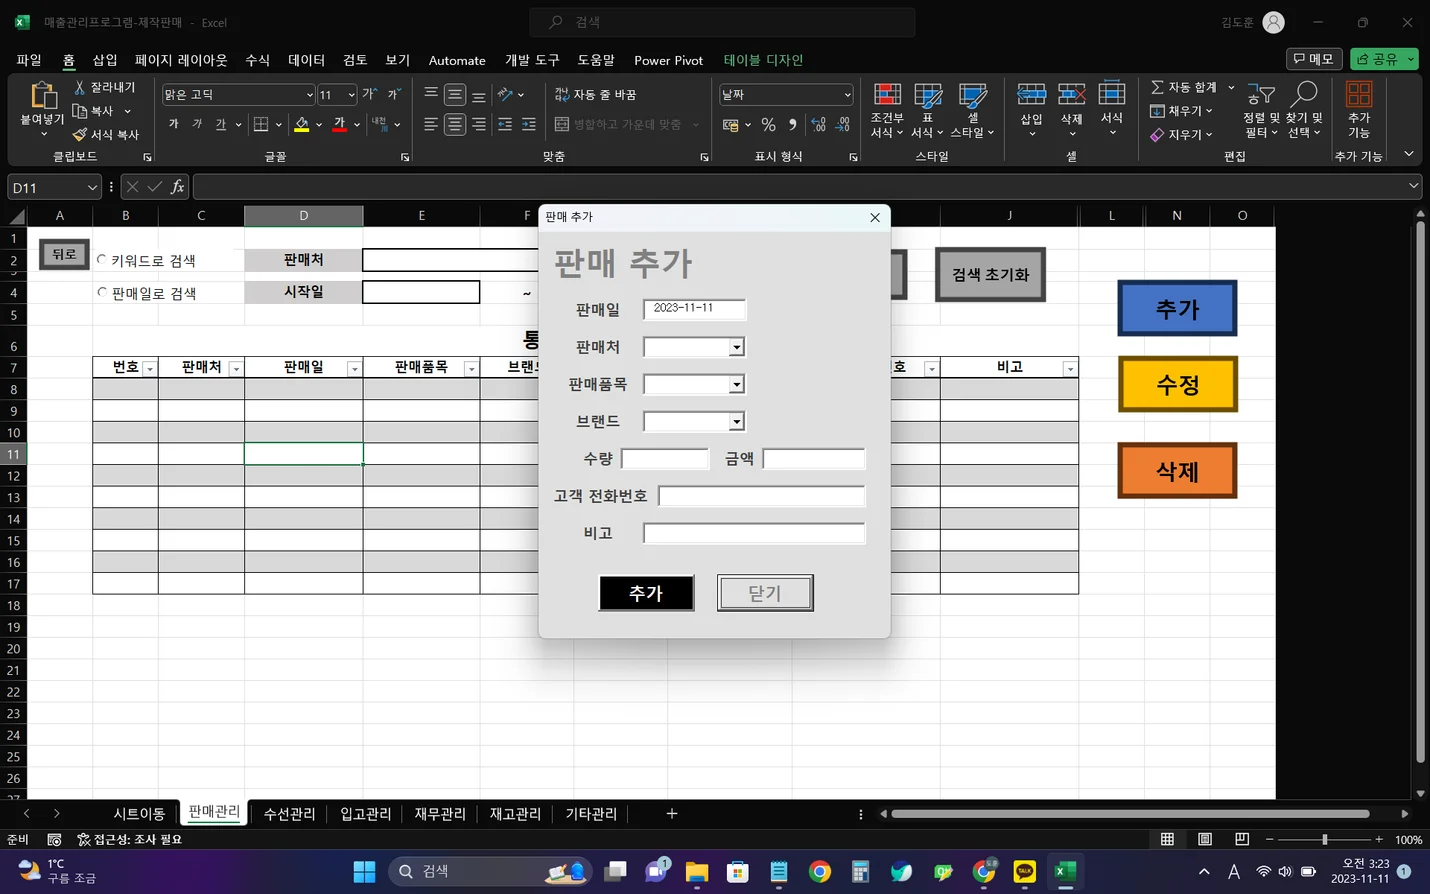
Task: Expand the 판매처 combo box in dialog
Action: (736, 347)
